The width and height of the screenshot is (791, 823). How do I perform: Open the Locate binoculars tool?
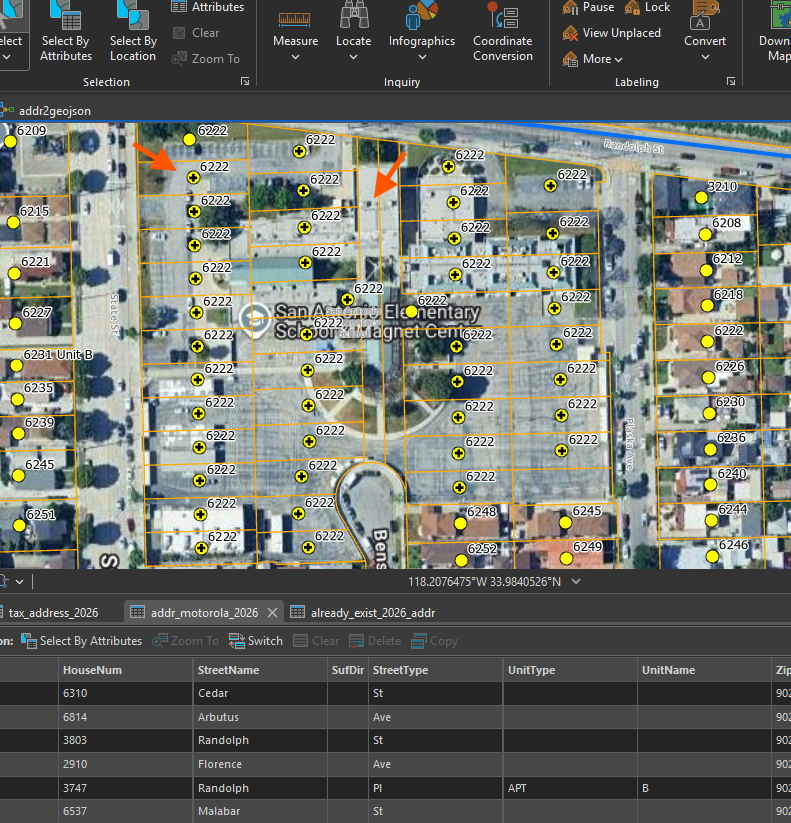coord(353,16)
